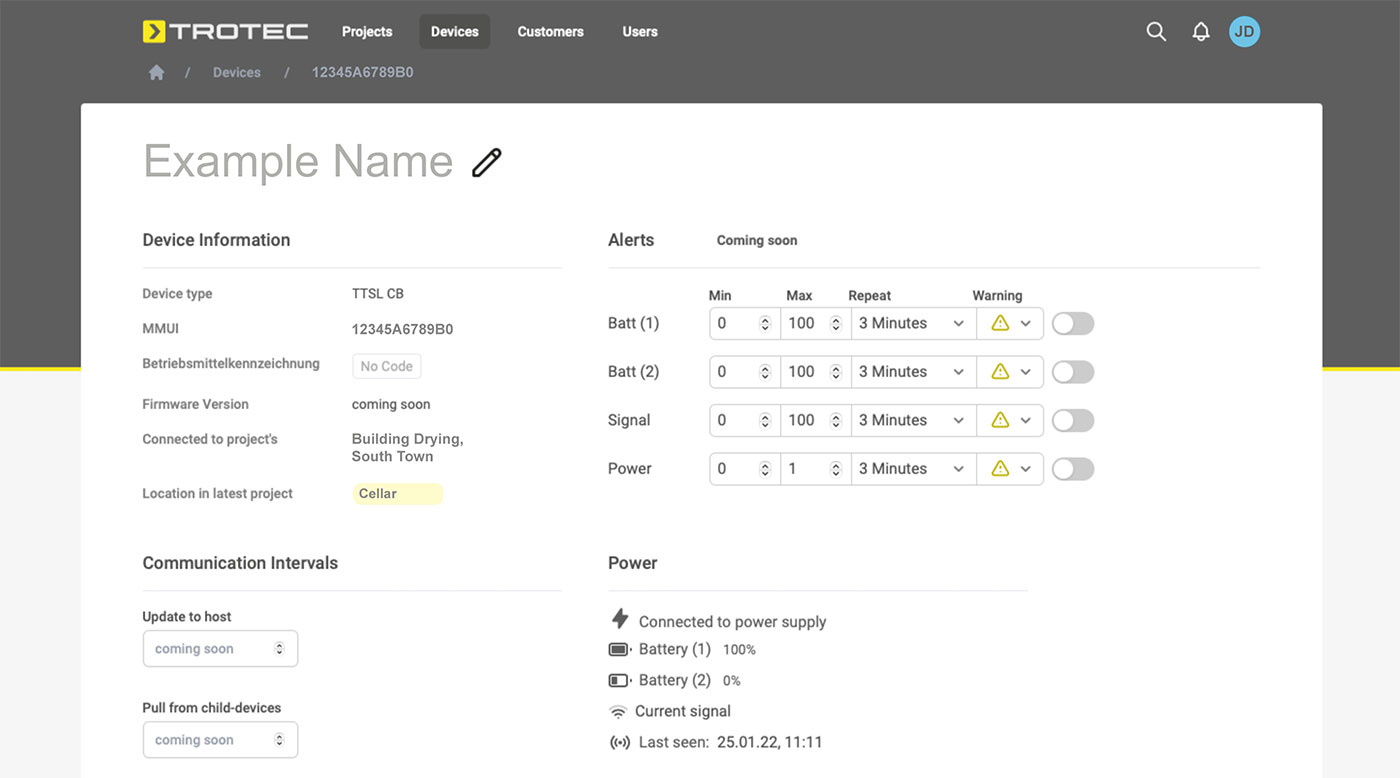Click the Cellar location tag
This screenshot has height=778, width=1400.
click(397, 494)
